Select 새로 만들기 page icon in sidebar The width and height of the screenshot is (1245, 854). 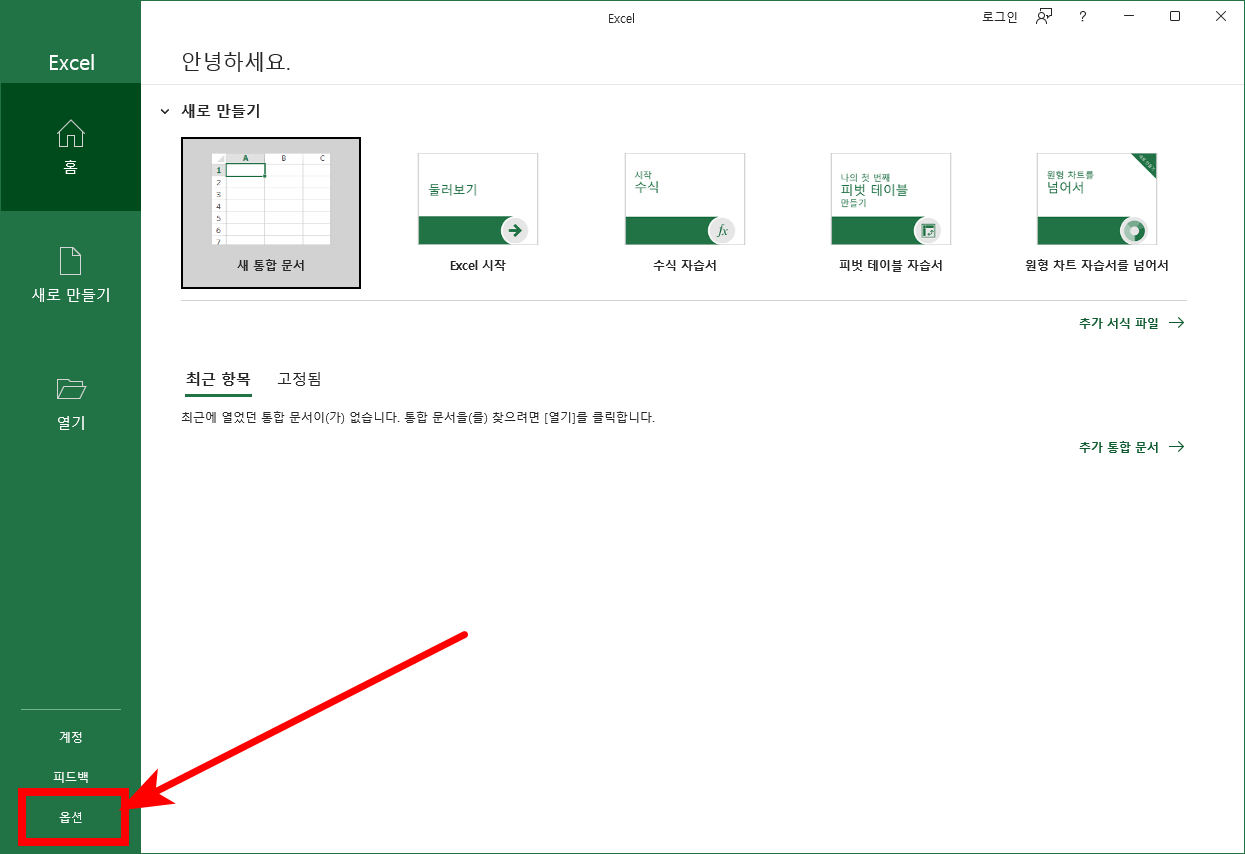coord(70,261)
